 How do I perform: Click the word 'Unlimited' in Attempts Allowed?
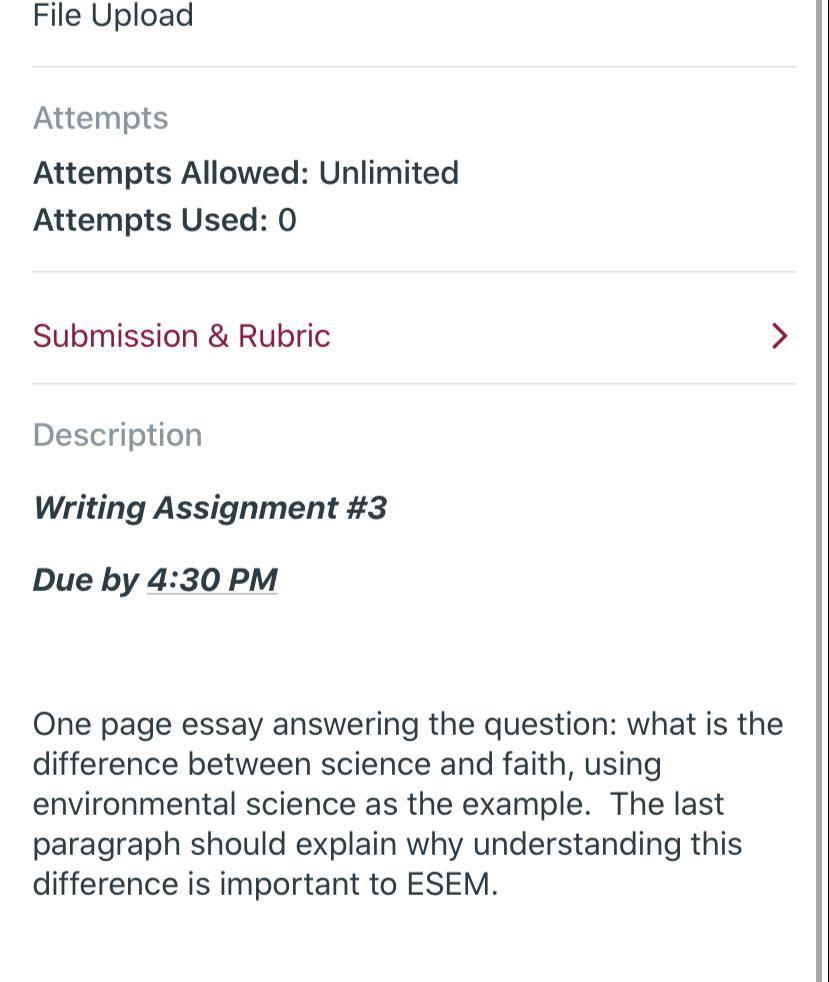(389, 173)
